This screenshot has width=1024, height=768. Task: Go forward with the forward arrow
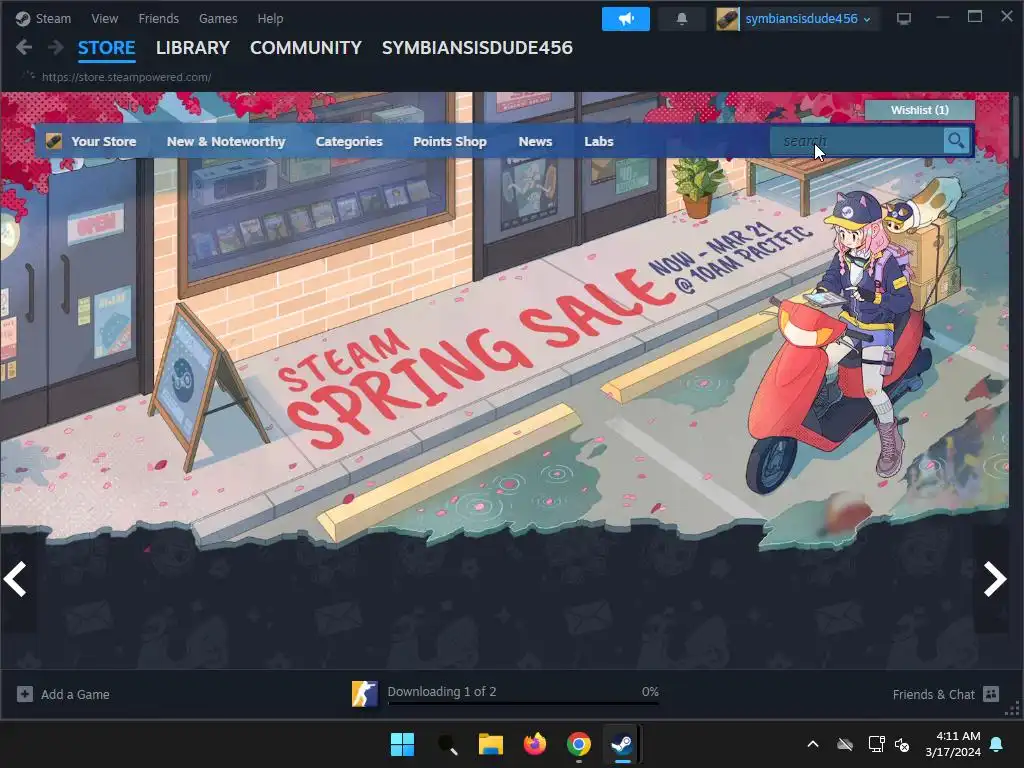point(56,47)
